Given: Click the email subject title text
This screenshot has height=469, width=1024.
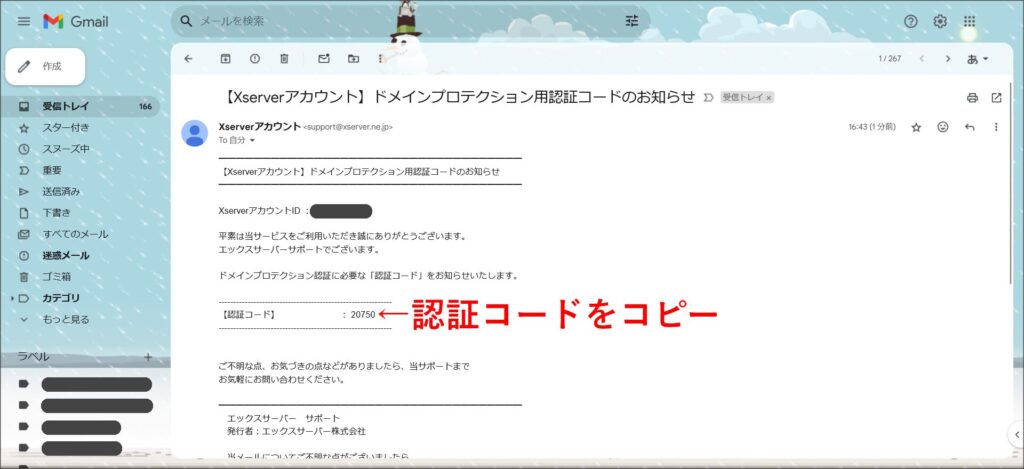Looking at the screenshot, I should click(x=460, y=97).
